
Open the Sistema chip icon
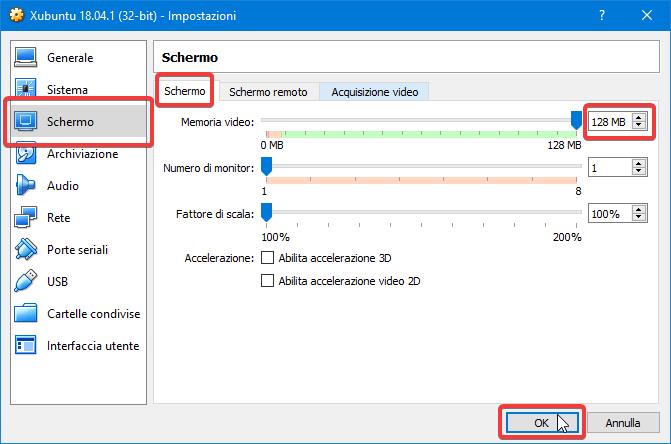pyautogui.click(x=26, y=89)
